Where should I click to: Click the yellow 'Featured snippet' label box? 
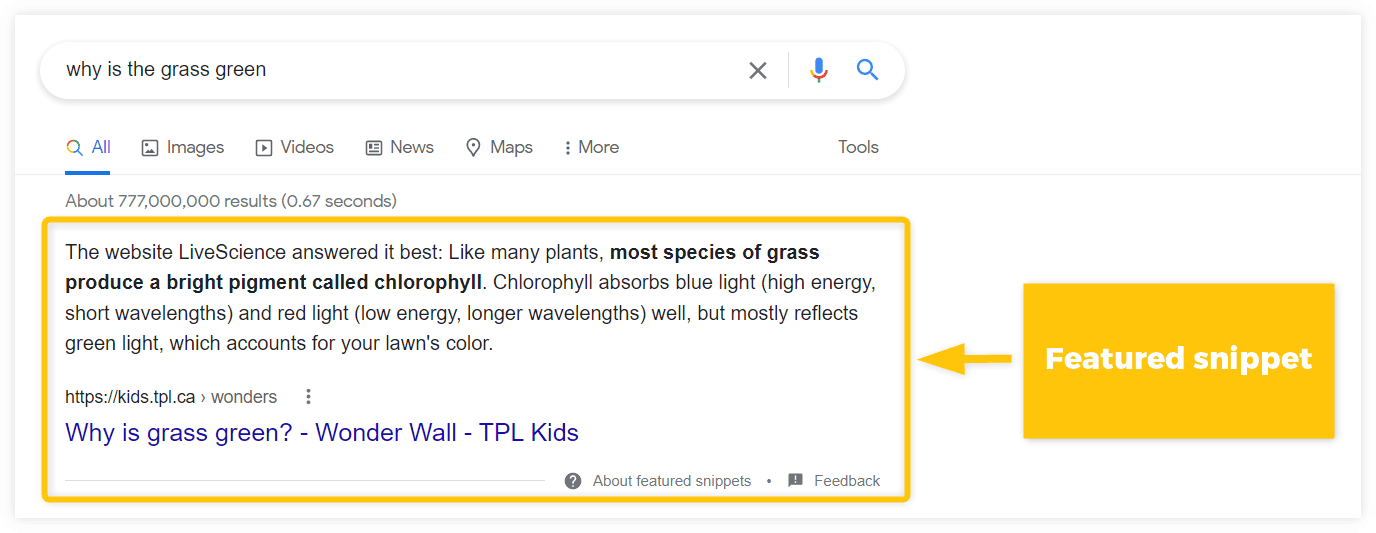(x=1178, y=360)
